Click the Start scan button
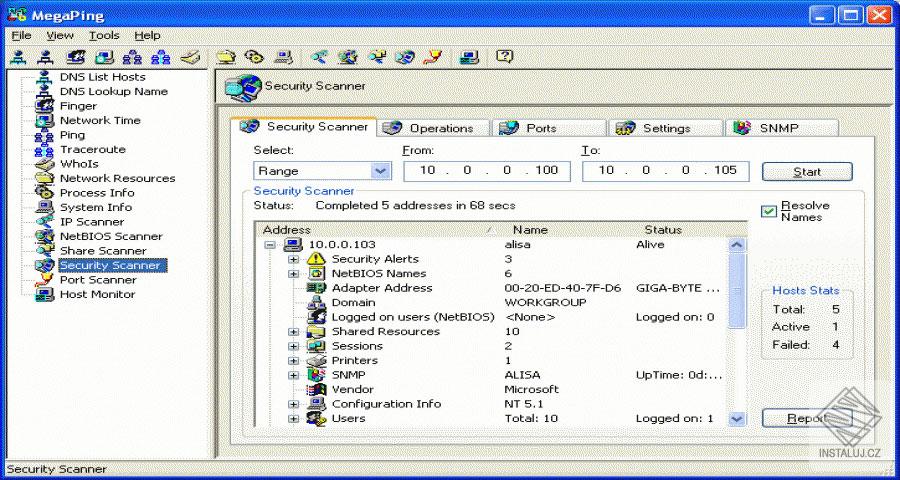Screen dimensions: 900x480 tap(807, 172)
